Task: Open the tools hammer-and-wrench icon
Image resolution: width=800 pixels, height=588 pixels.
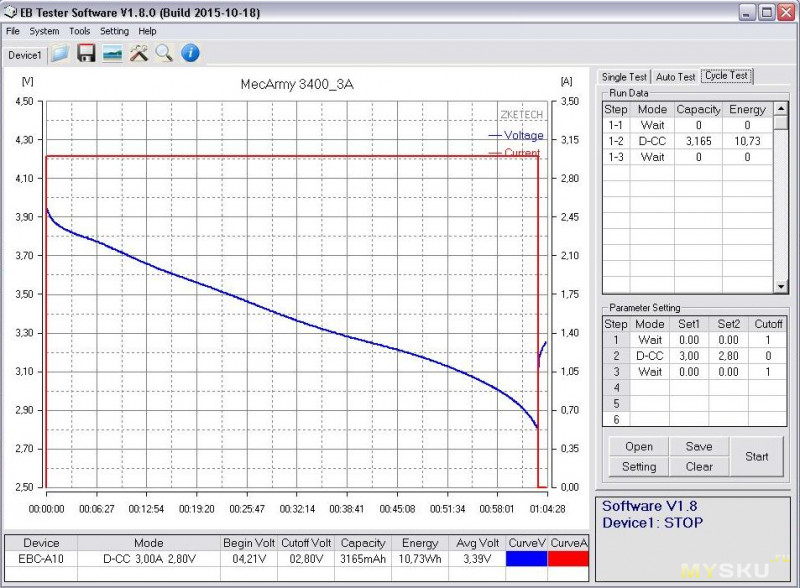Action: (138, 54)
